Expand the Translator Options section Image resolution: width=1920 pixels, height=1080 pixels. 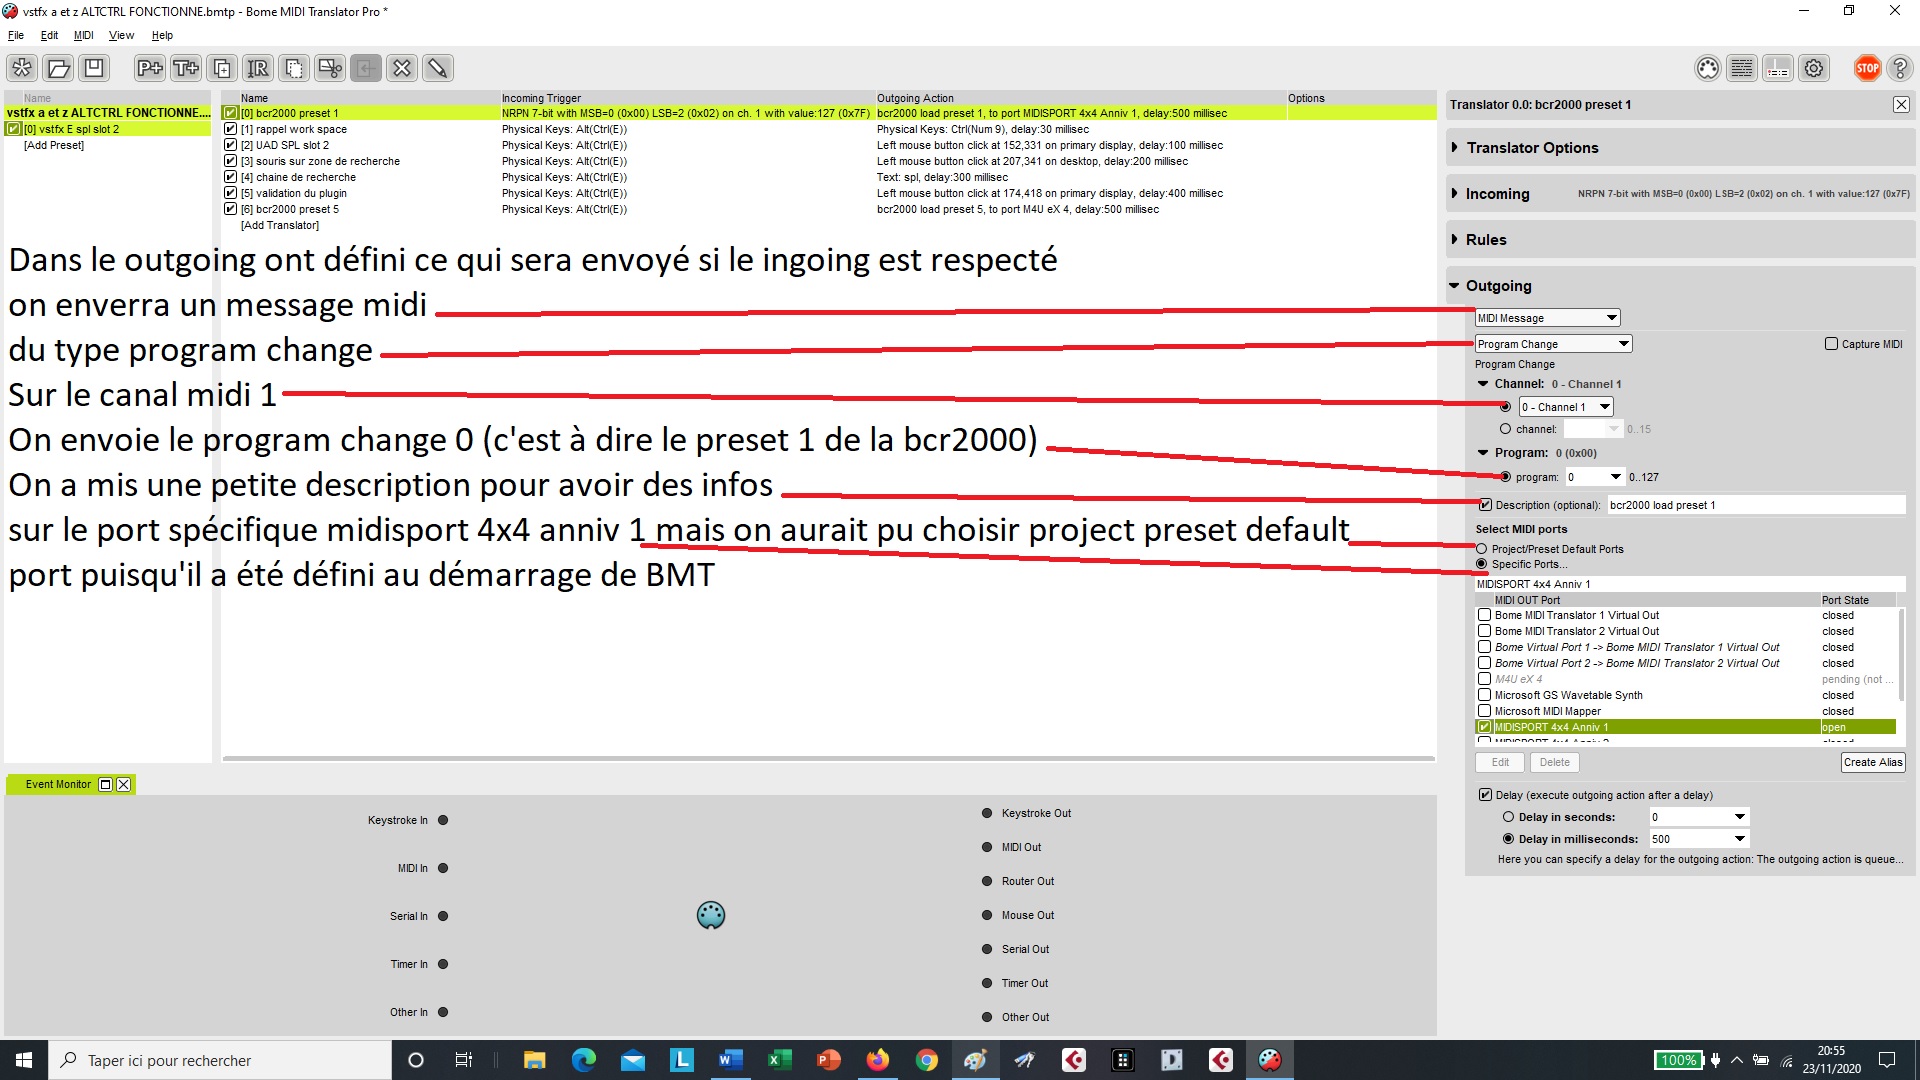1532,148
